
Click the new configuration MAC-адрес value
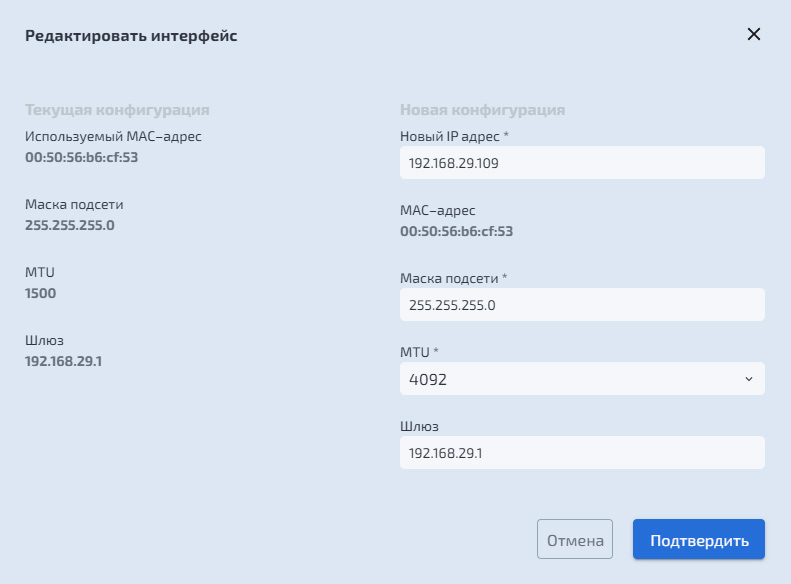[x=457, y=231]
